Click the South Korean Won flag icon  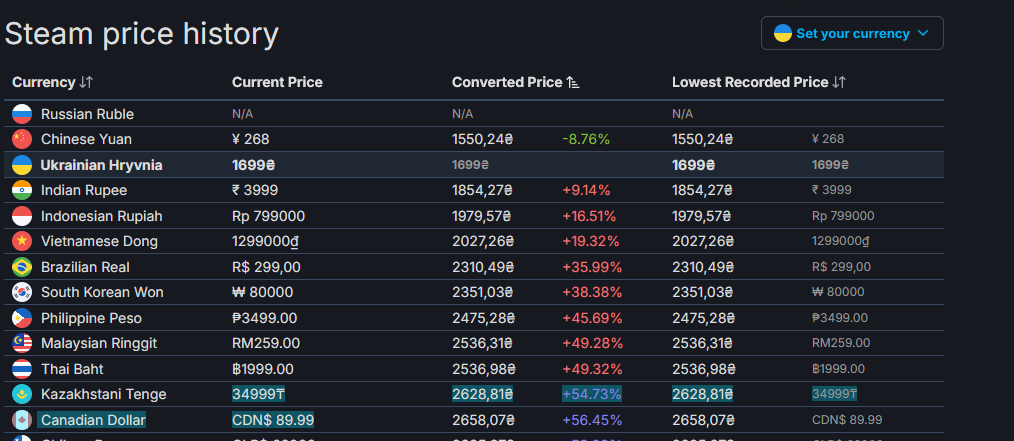pyautogui.click(x=22, y=292)
